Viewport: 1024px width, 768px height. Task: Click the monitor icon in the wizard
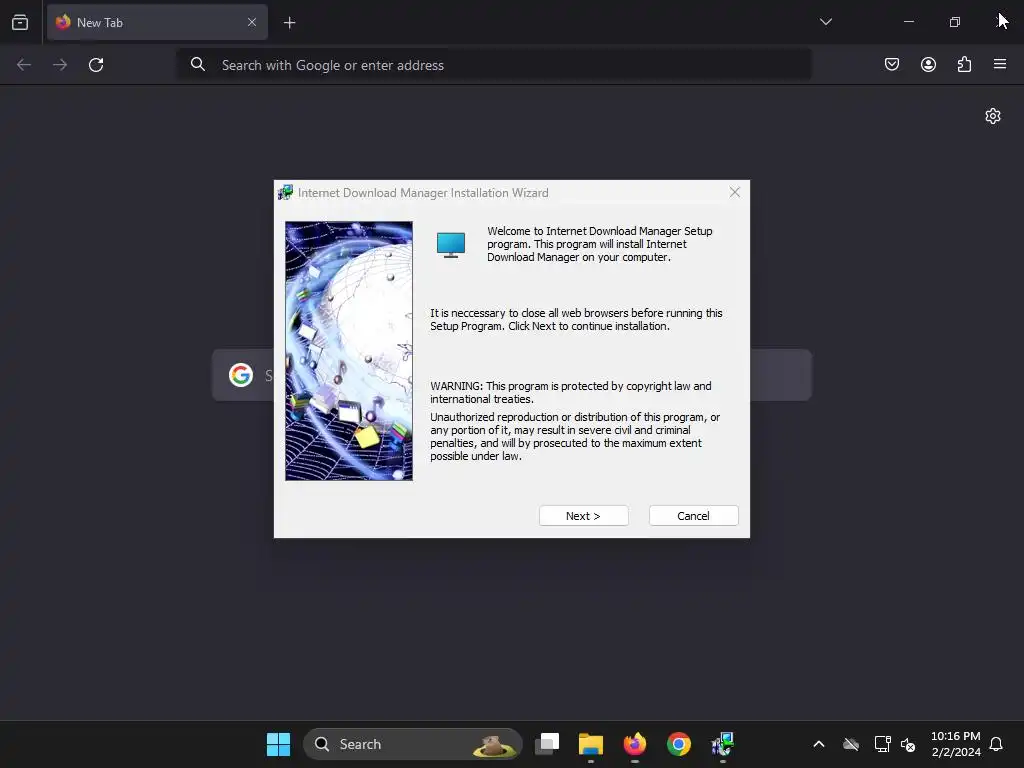pos(451,245)
